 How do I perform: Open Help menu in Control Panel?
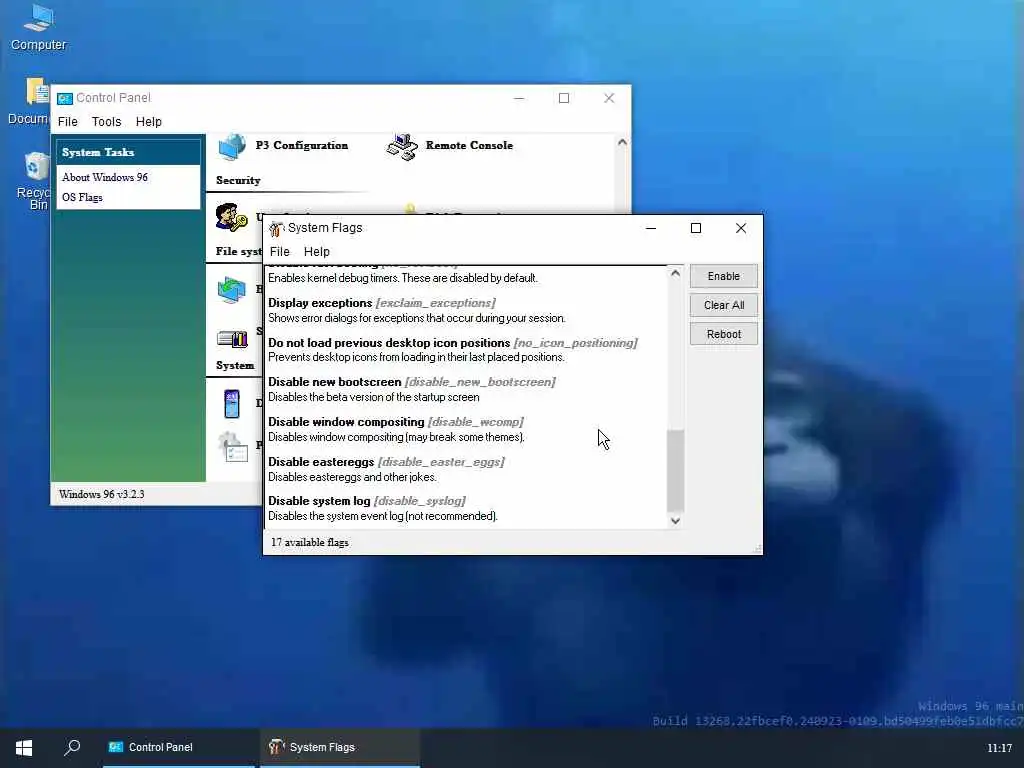[x=148, y=122]
